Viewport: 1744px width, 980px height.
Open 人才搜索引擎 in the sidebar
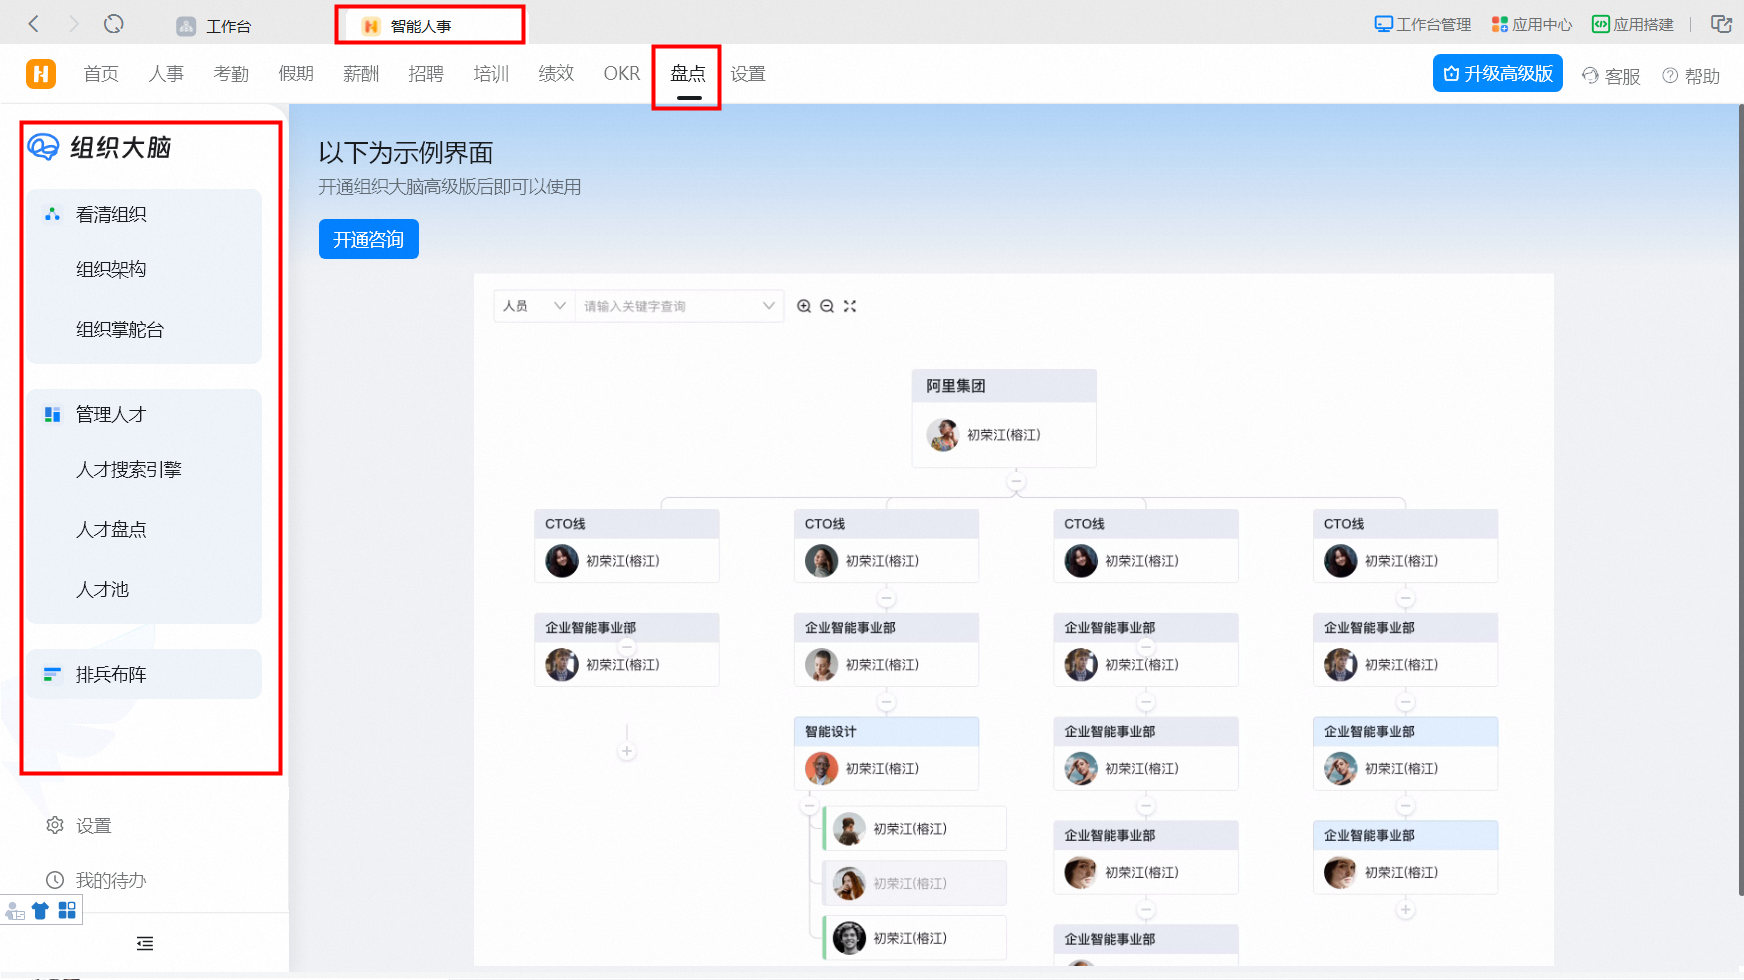click(129, 469)
